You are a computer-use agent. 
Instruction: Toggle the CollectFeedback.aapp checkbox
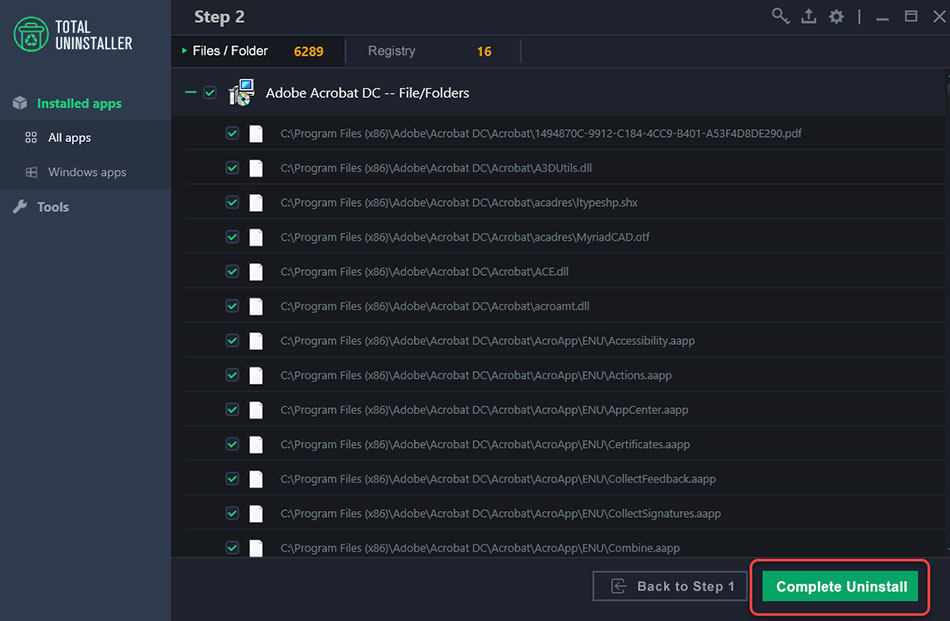(x=232, y=479)
